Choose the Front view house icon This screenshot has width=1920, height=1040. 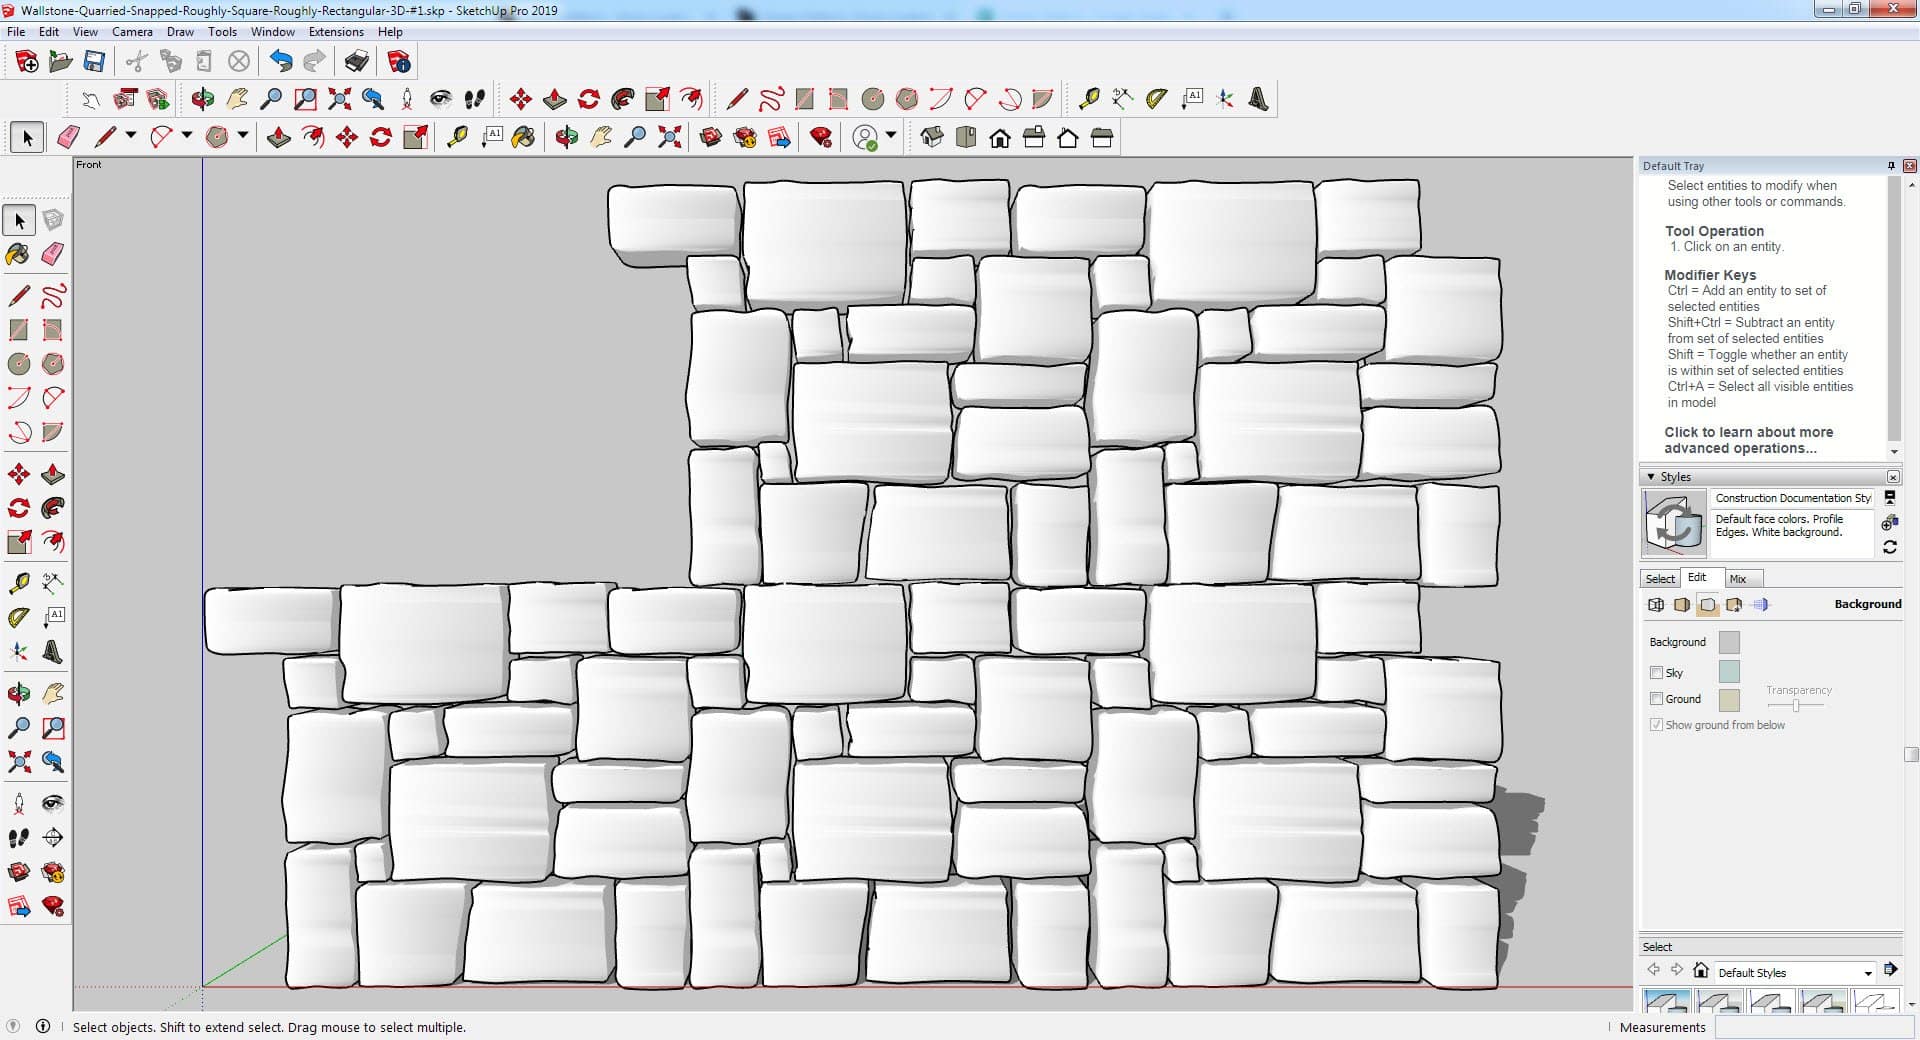(1000, 138)
